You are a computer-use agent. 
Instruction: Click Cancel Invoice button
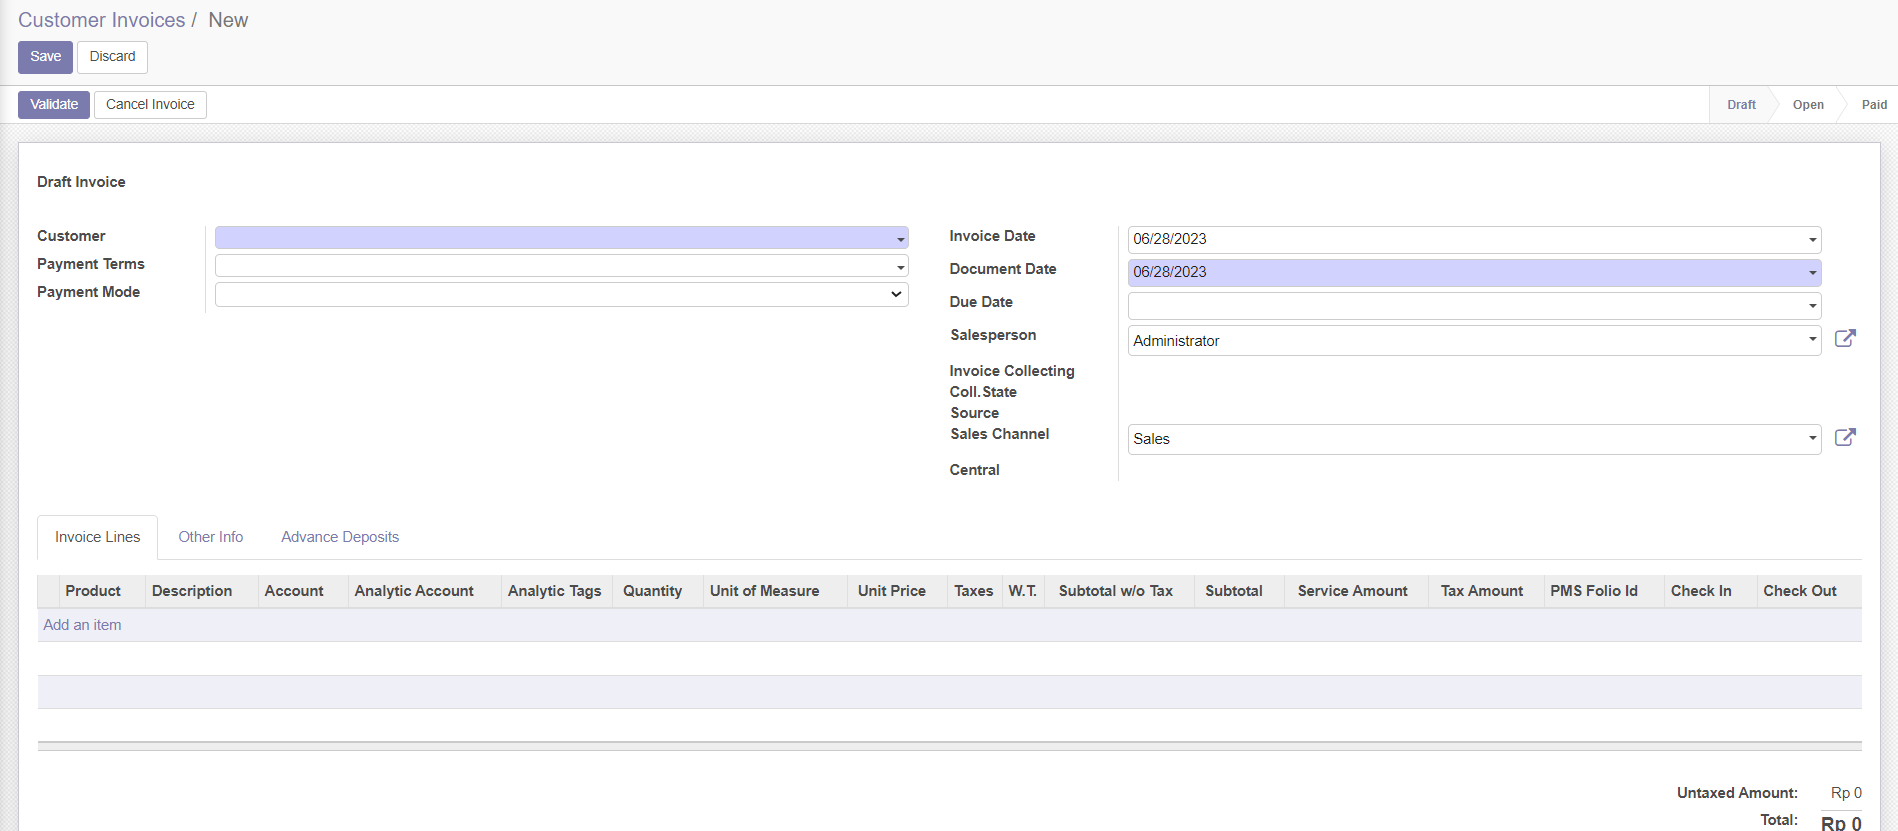(x=150, y=105)
